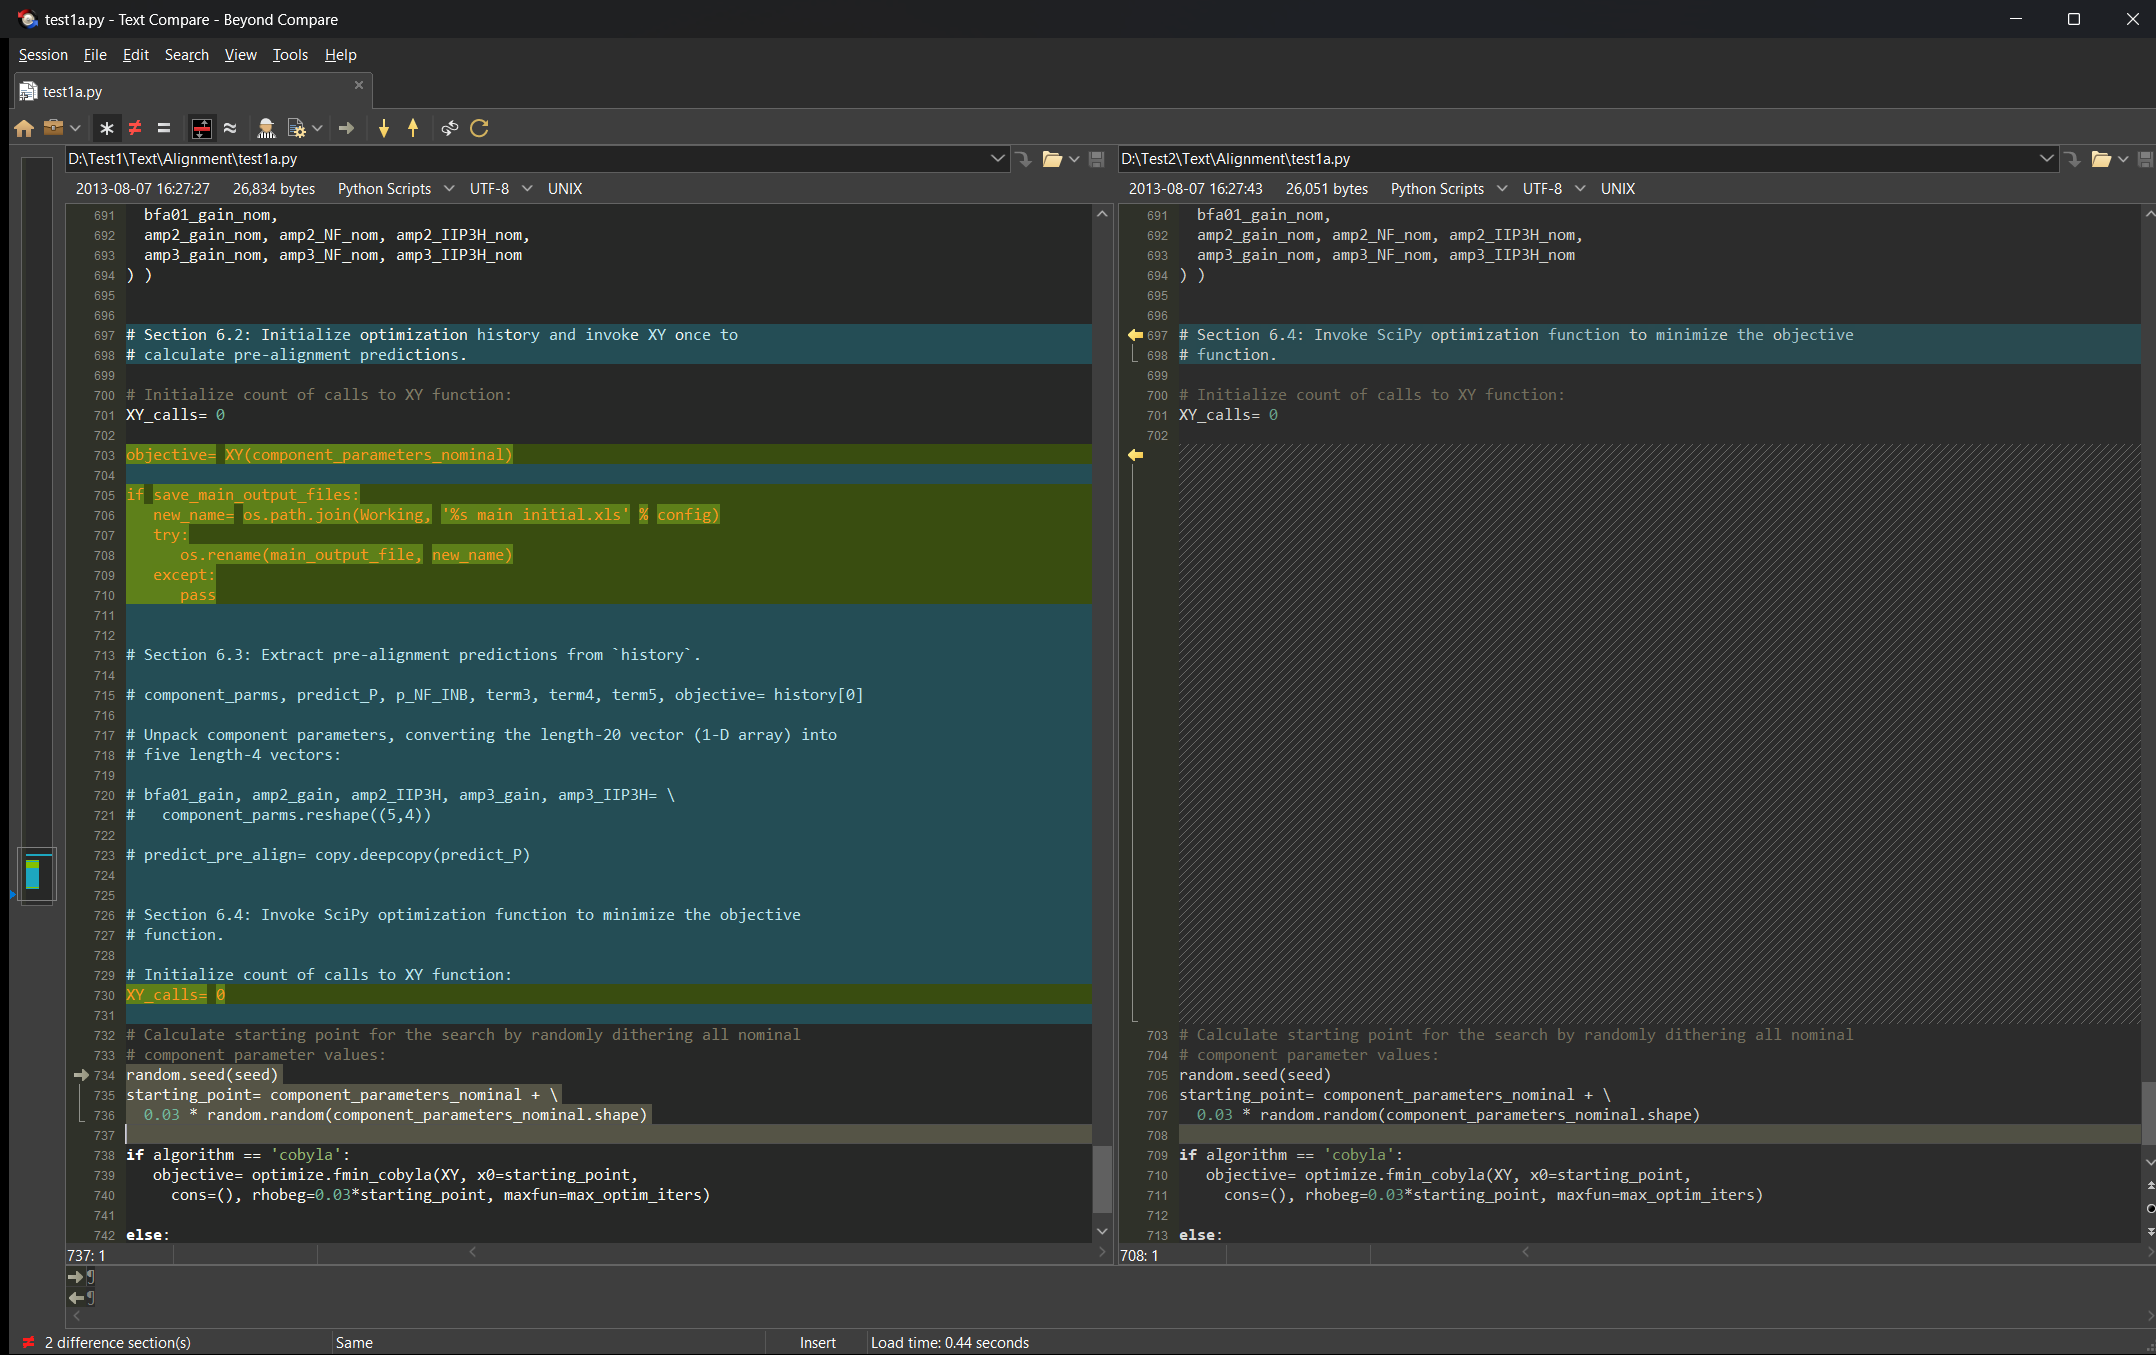Click left pane vertical scrollbar thumb

[1102, 1178]
